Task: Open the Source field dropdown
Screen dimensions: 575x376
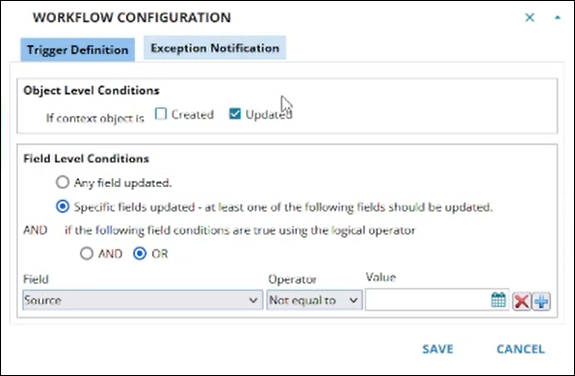Action: pyautogui.click(x=143, y=300)
